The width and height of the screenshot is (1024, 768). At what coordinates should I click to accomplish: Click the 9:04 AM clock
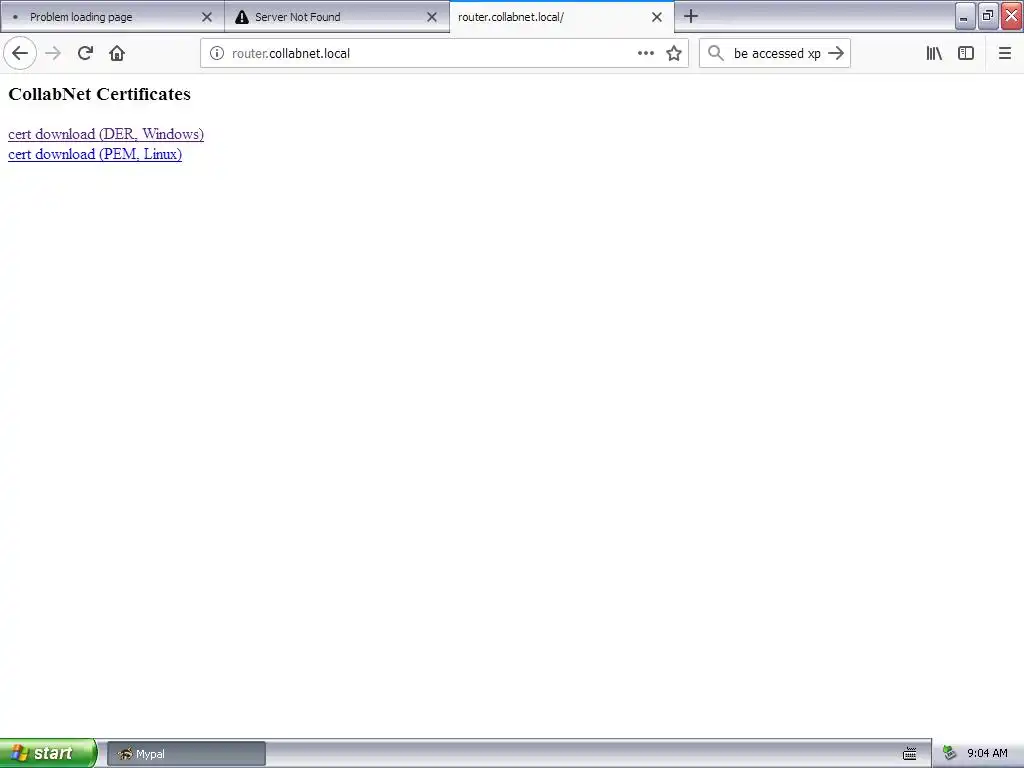[x=987, y=754]
